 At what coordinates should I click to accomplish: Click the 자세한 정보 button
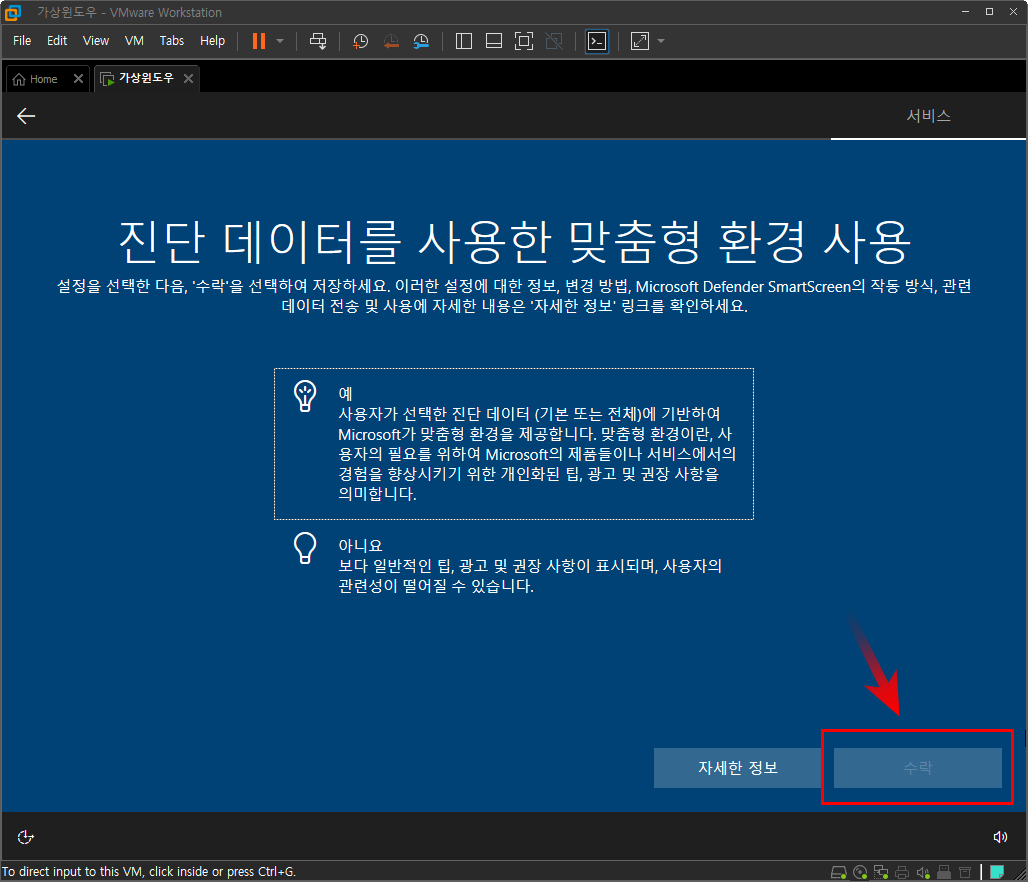point(738,768)
